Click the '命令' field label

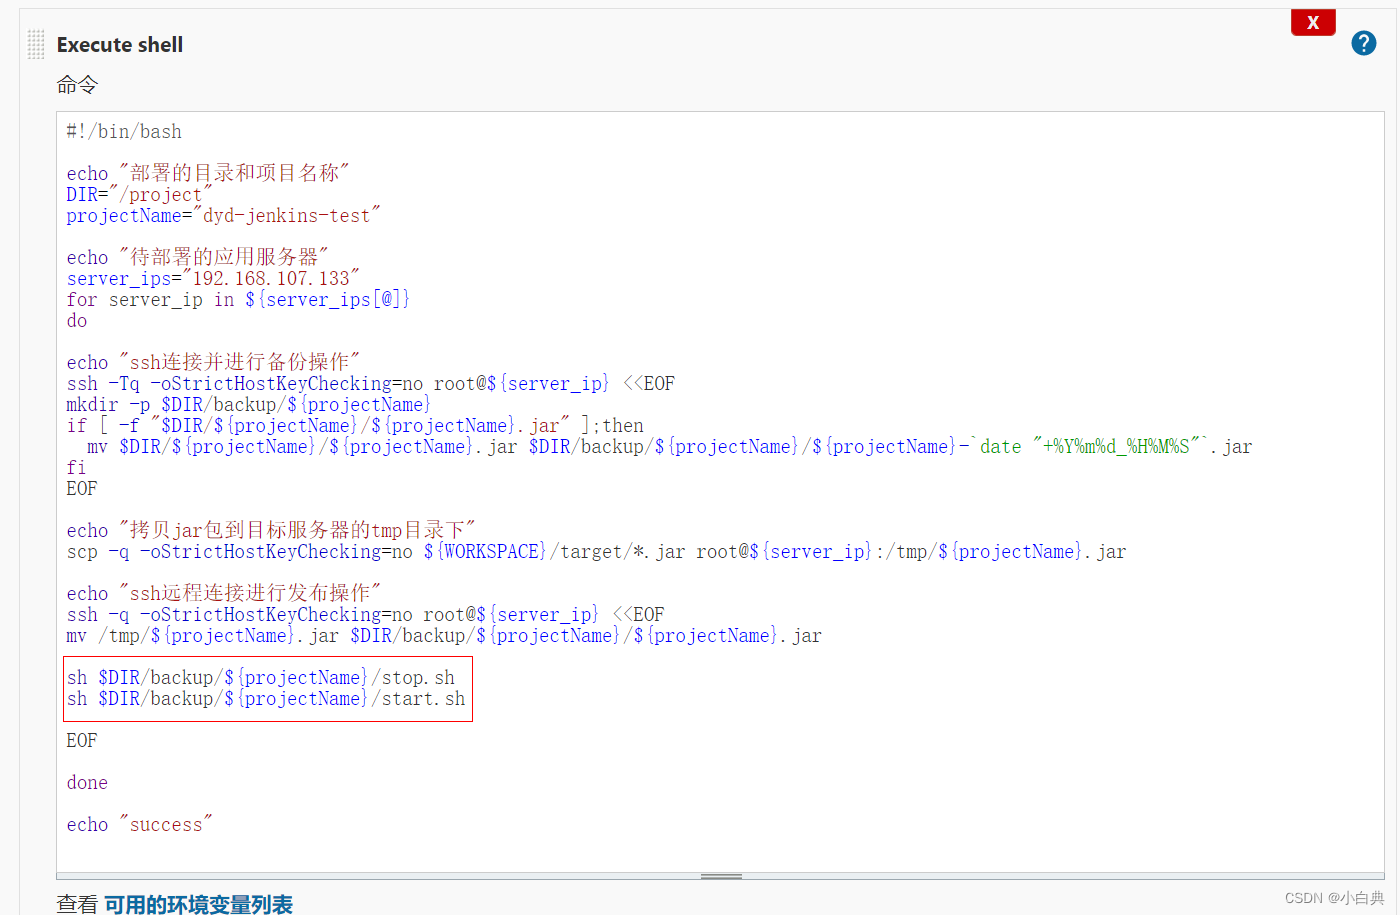(x=77, y=85)
